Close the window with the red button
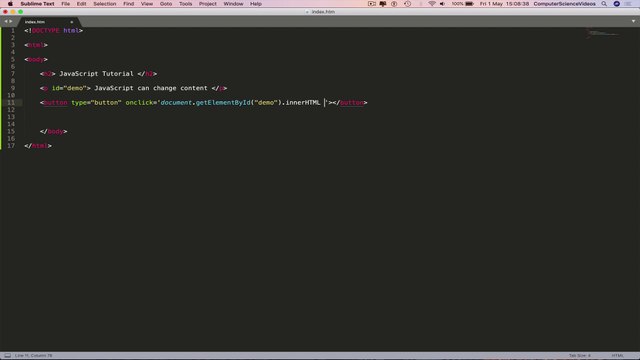This screenshot has height=360, width=640. click(x=5, y=12)
